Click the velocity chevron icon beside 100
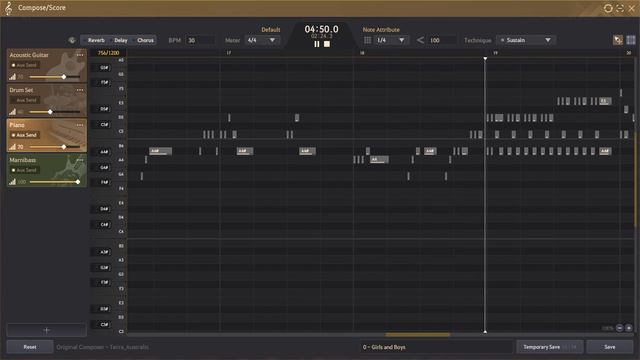 click(x=420, y=40)
